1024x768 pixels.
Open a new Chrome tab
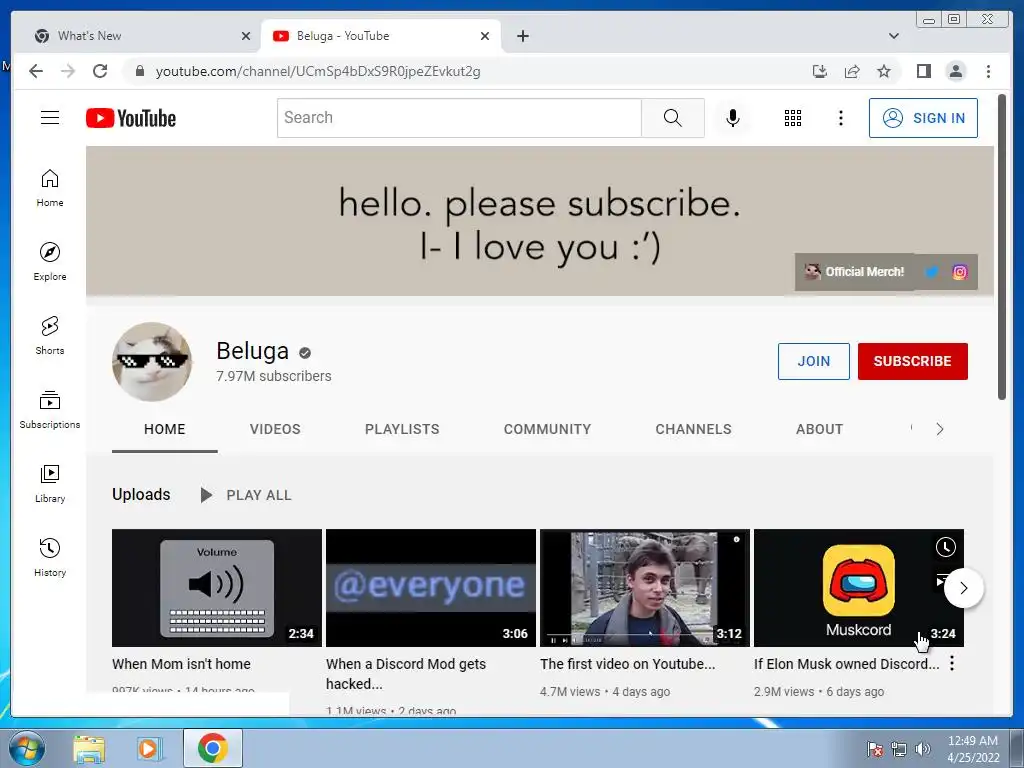pos(522,36)
